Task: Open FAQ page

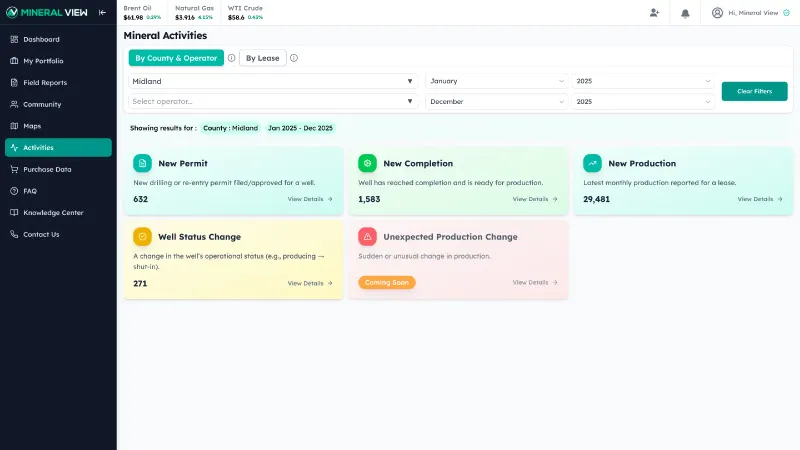Action: [x=58, y=191]
